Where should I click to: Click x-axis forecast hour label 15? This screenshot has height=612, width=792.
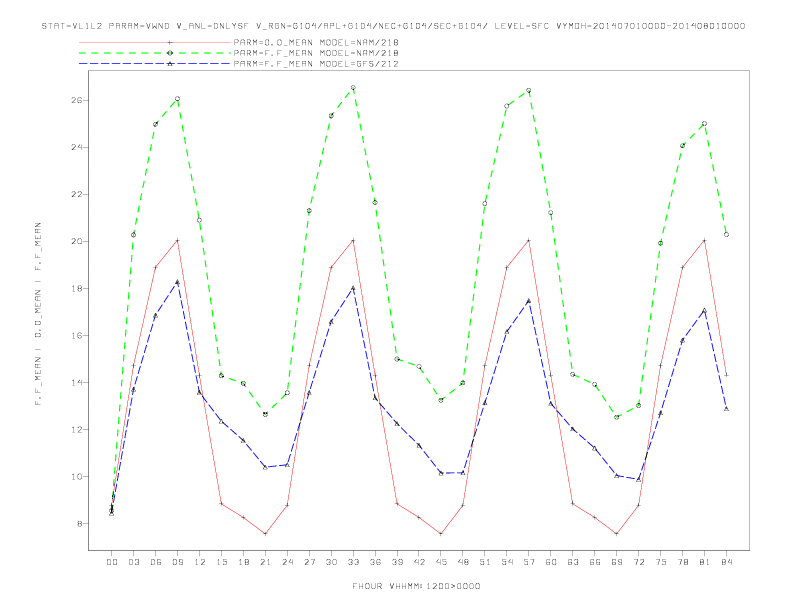pos(221,562)
